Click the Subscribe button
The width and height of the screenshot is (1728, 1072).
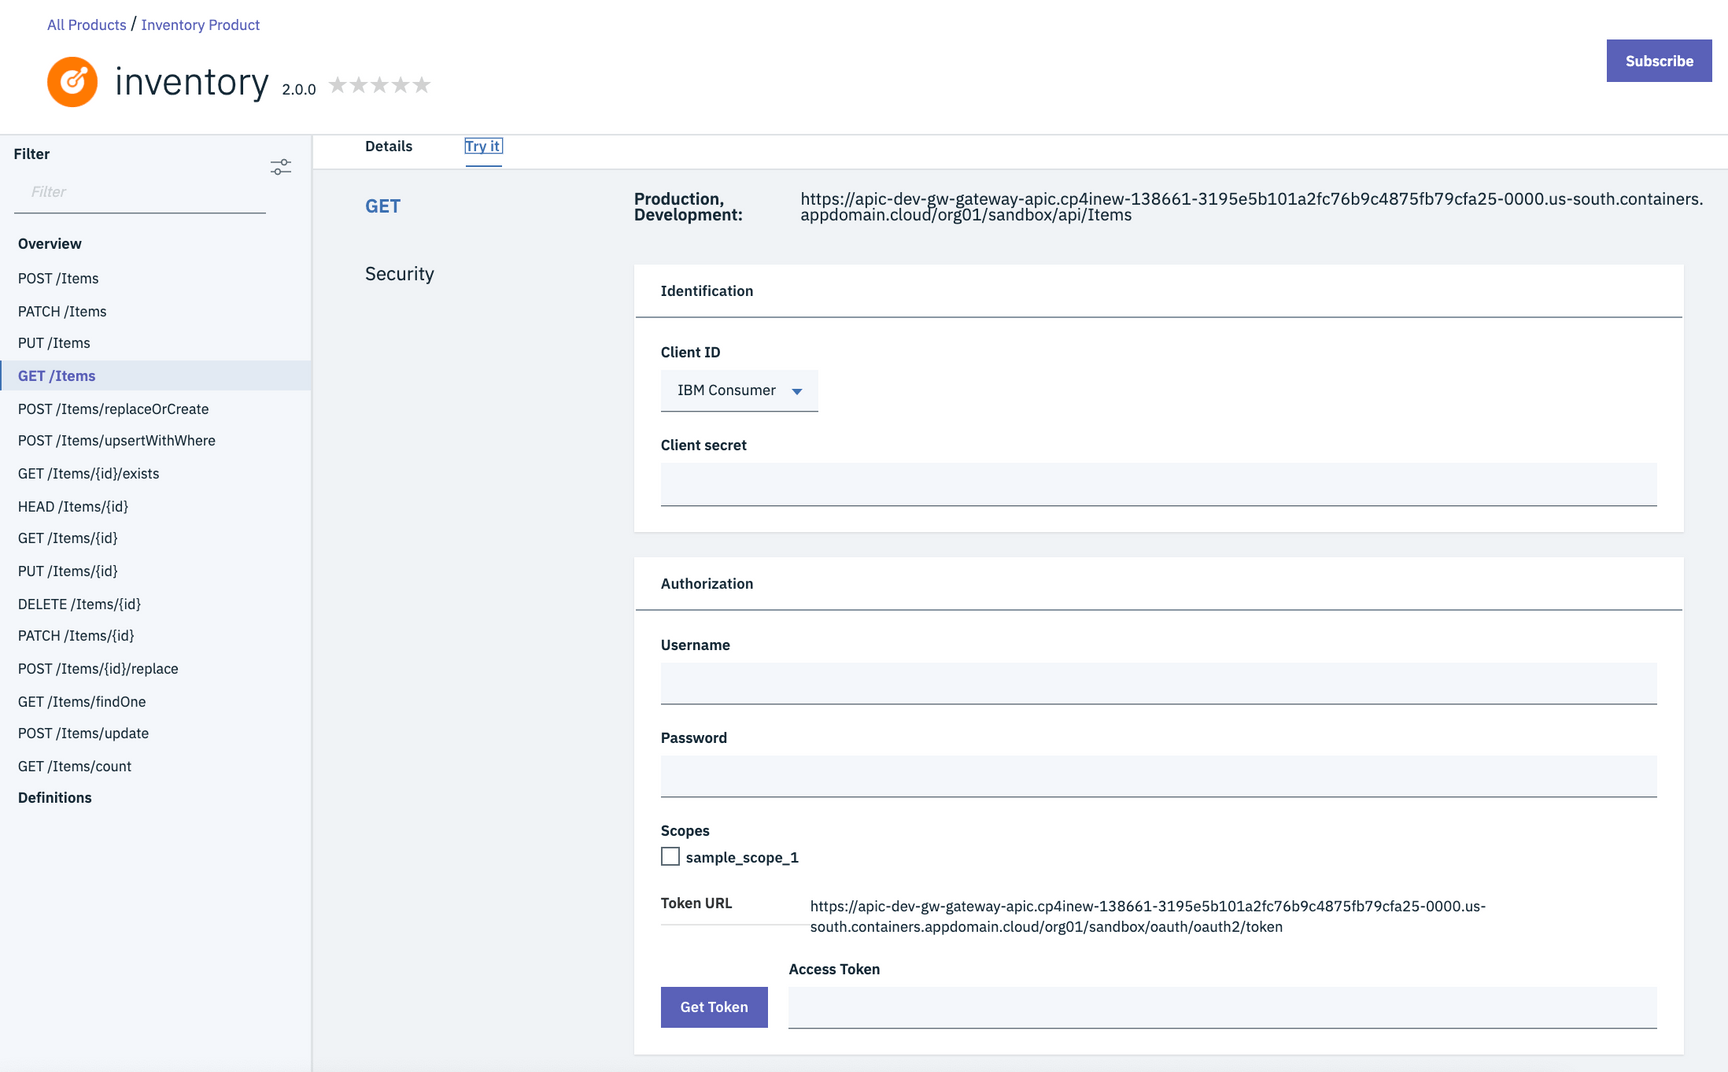pyautogui.click(x=1658, y=61)
